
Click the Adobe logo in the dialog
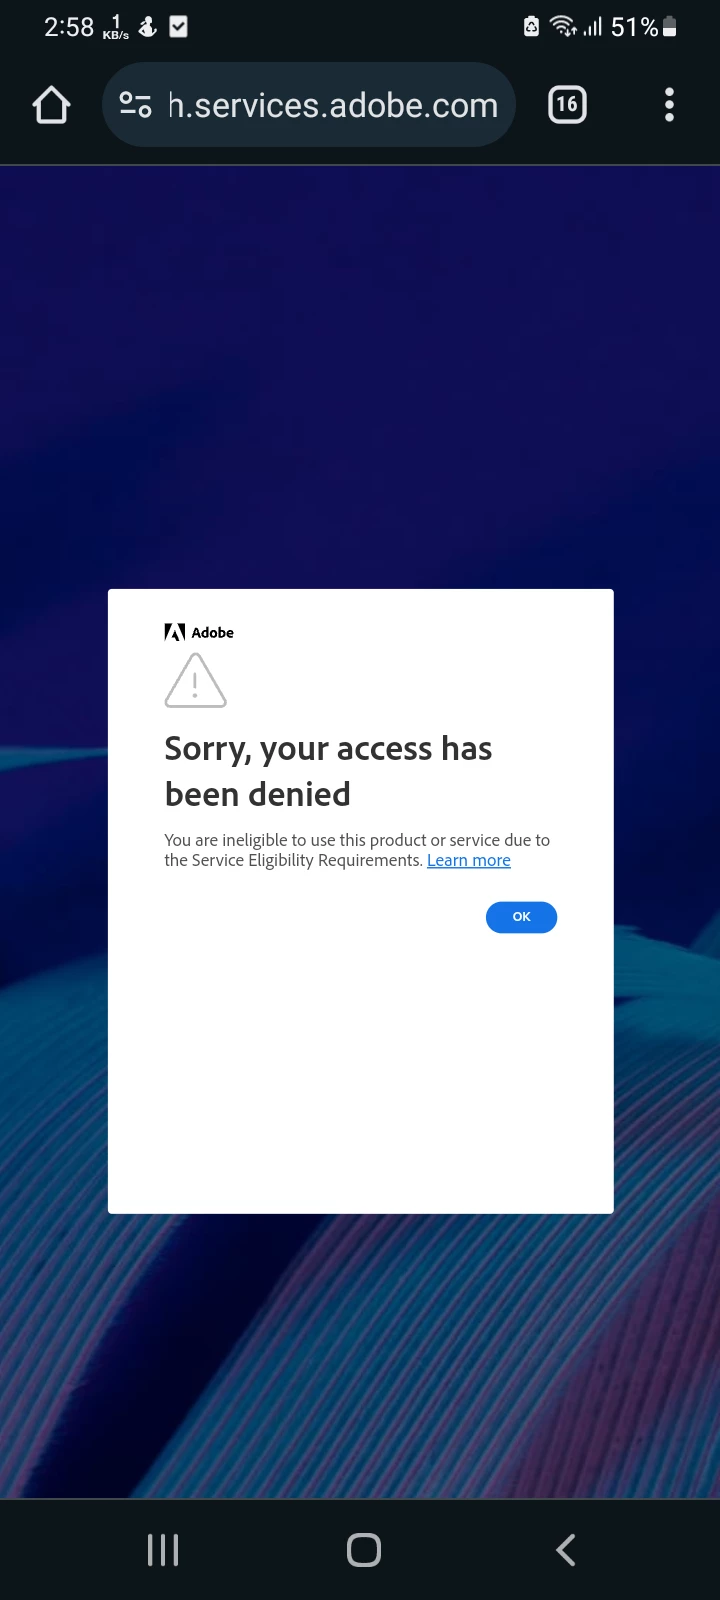199,632
